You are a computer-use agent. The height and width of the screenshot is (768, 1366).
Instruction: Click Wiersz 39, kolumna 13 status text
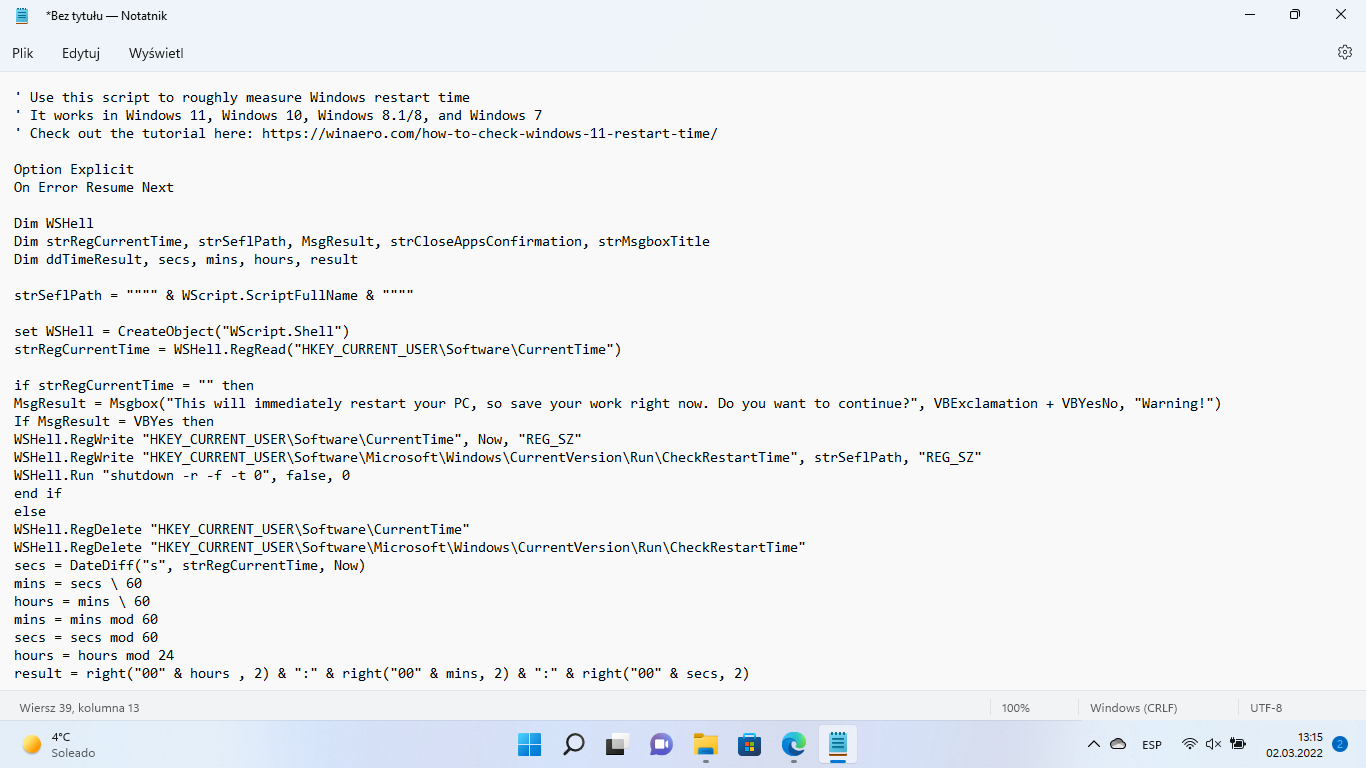click(x=79, y=708)
